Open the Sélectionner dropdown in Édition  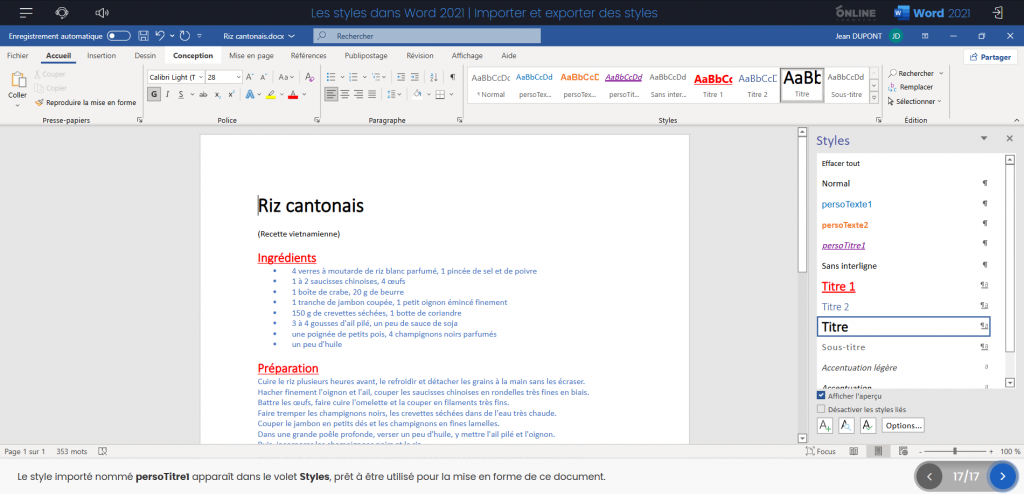(x=915, y=101)
